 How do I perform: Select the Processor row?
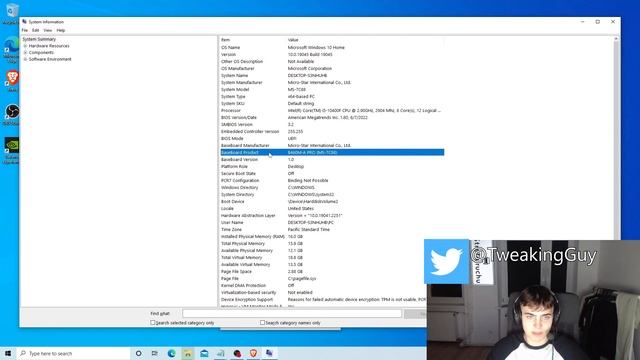point(332,111)
